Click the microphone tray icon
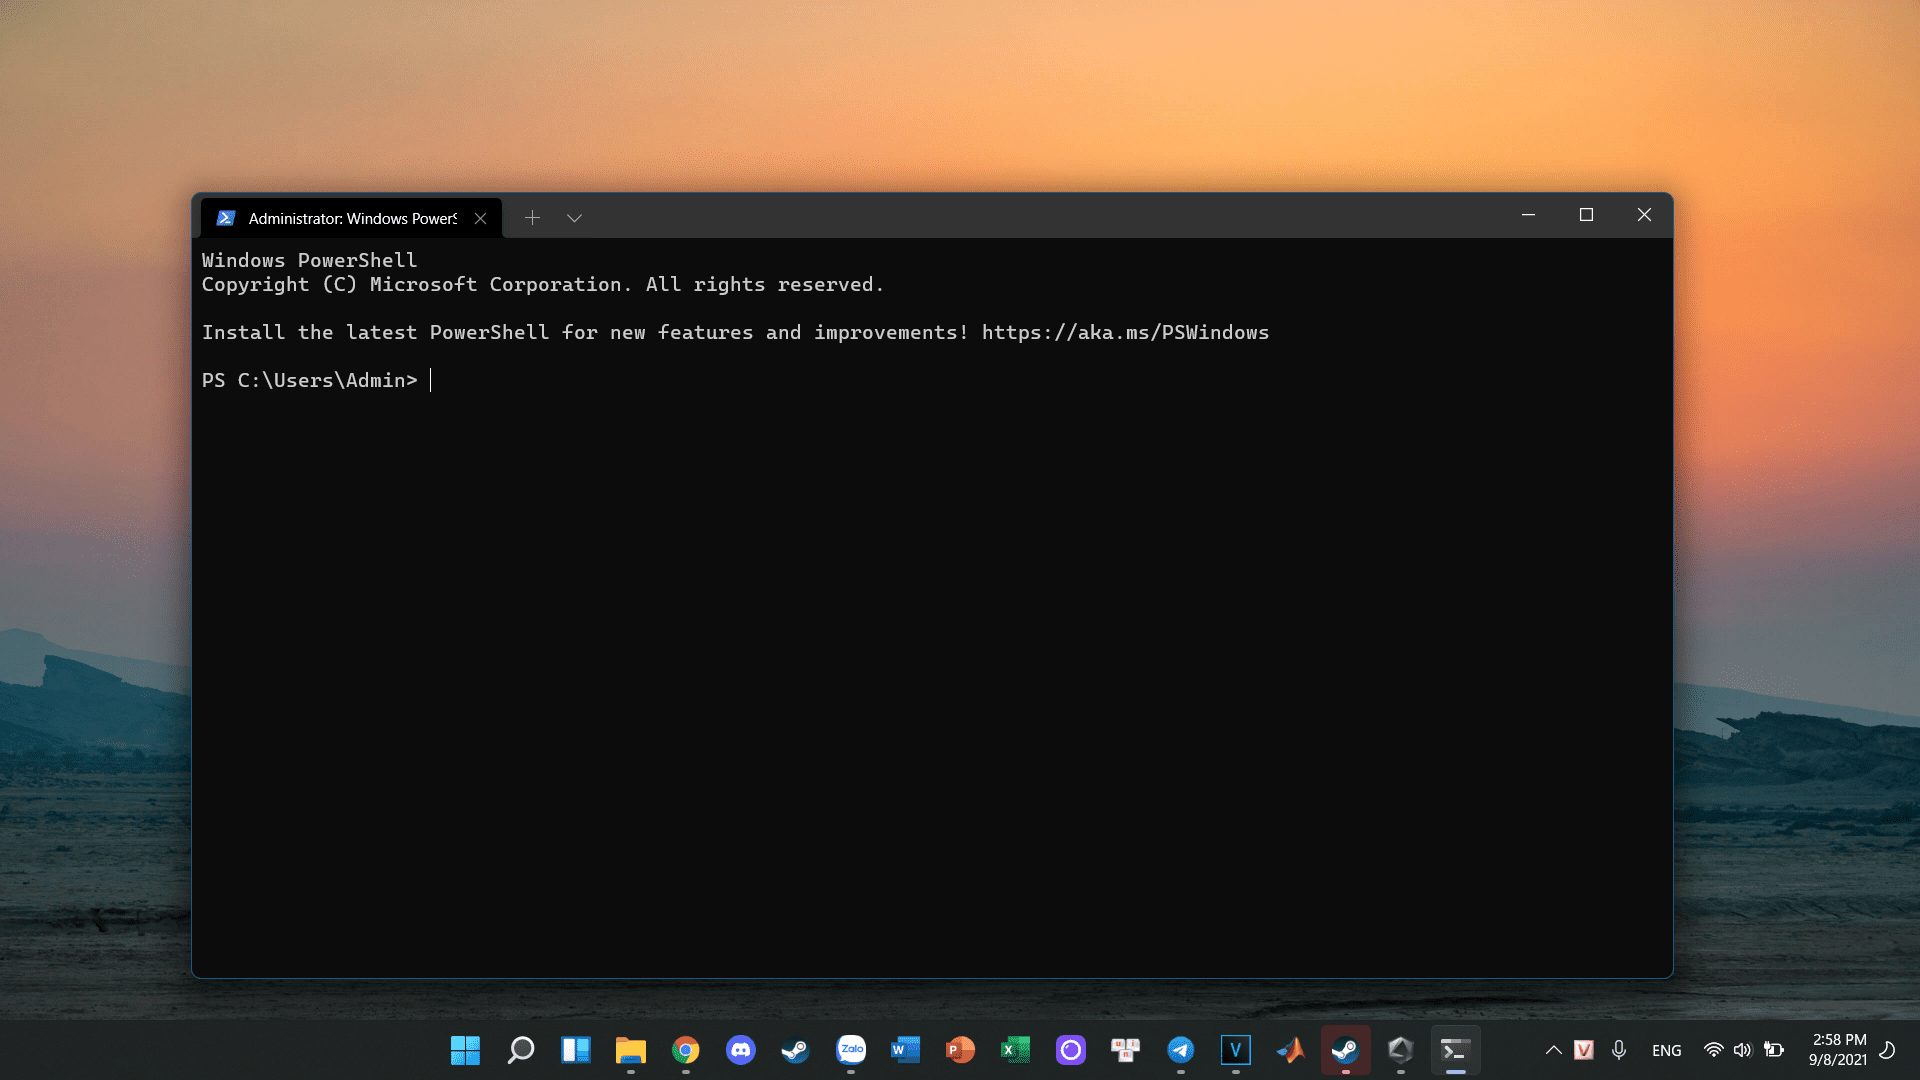 1619,1050
